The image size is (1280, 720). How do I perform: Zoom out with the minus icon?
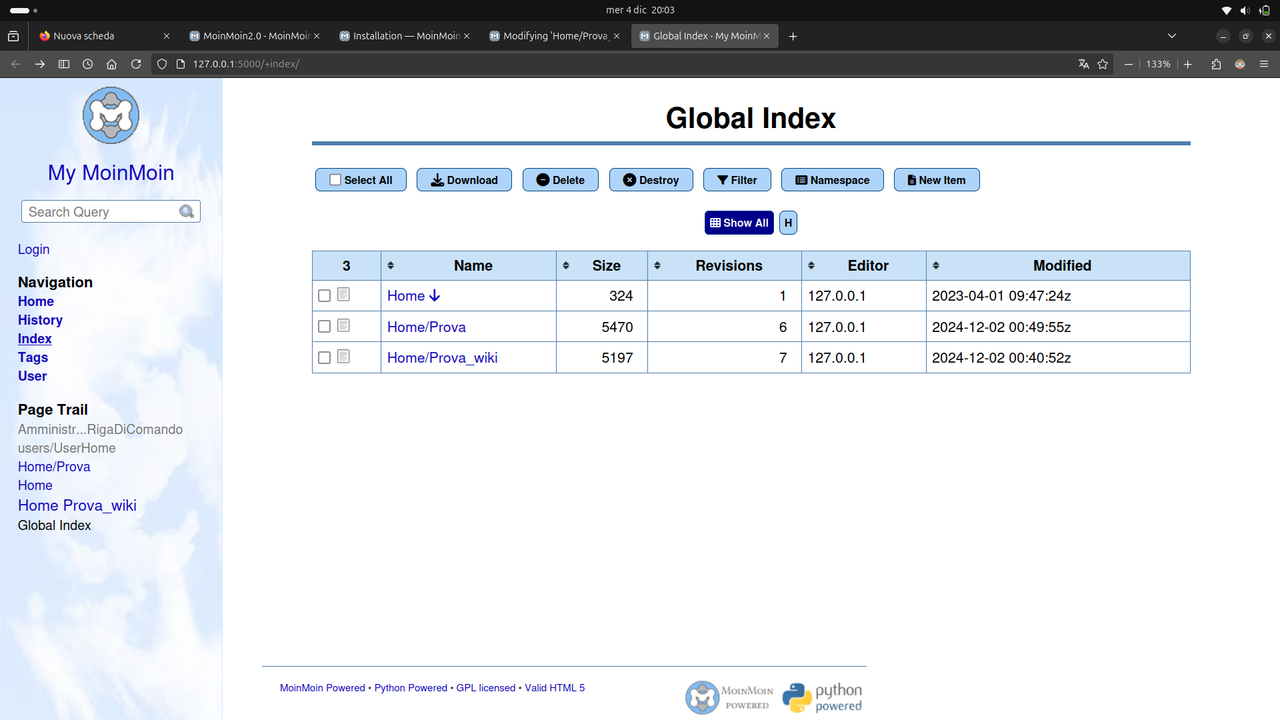point(1129,64)
